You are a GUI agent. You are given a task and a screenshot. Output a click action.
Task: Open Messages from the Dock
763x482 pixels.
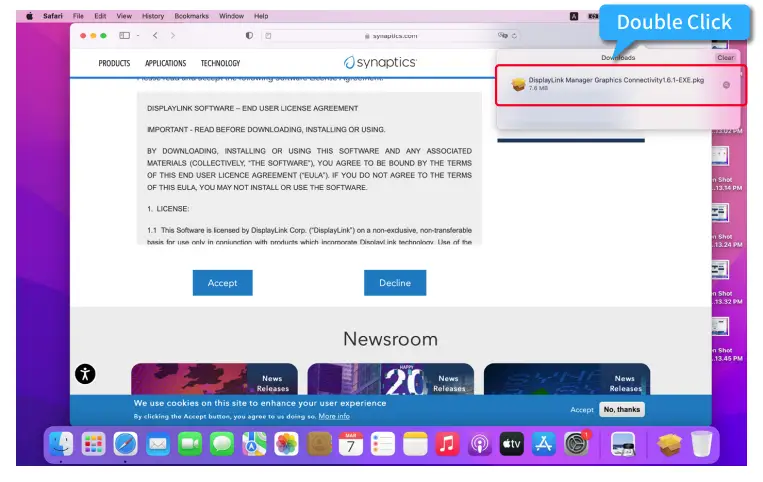click(x=222, y=444)
